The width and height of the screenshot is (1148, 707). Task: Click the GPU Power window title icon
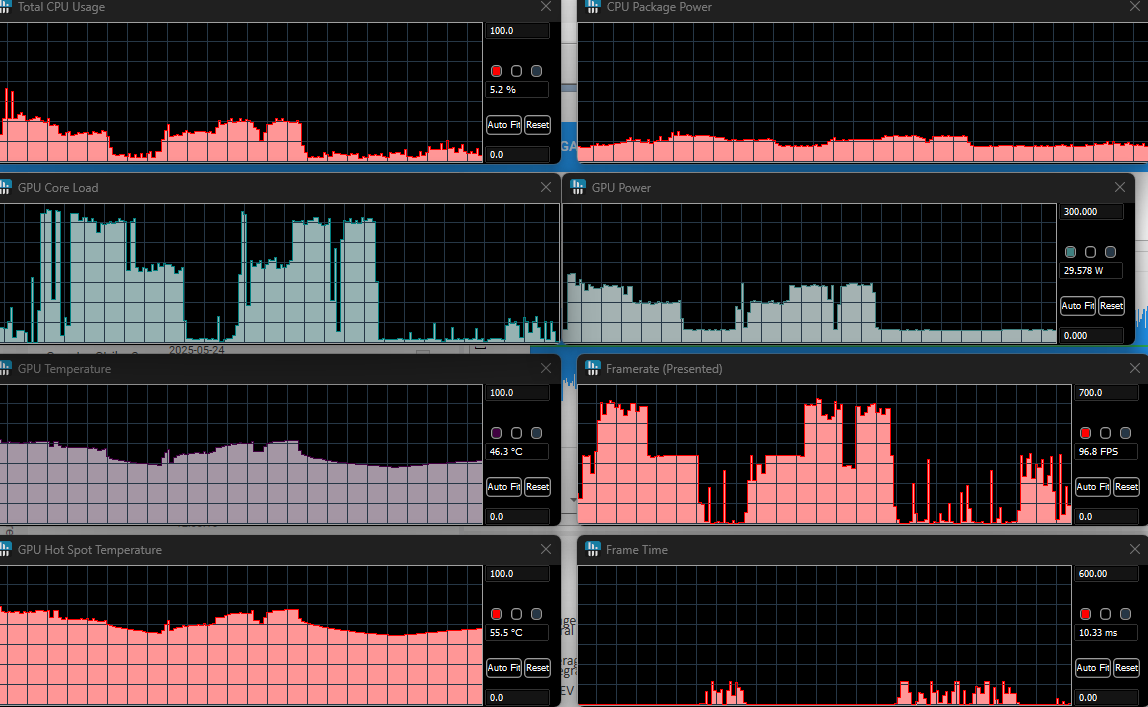pyautogui.click(x=578, y=187)
